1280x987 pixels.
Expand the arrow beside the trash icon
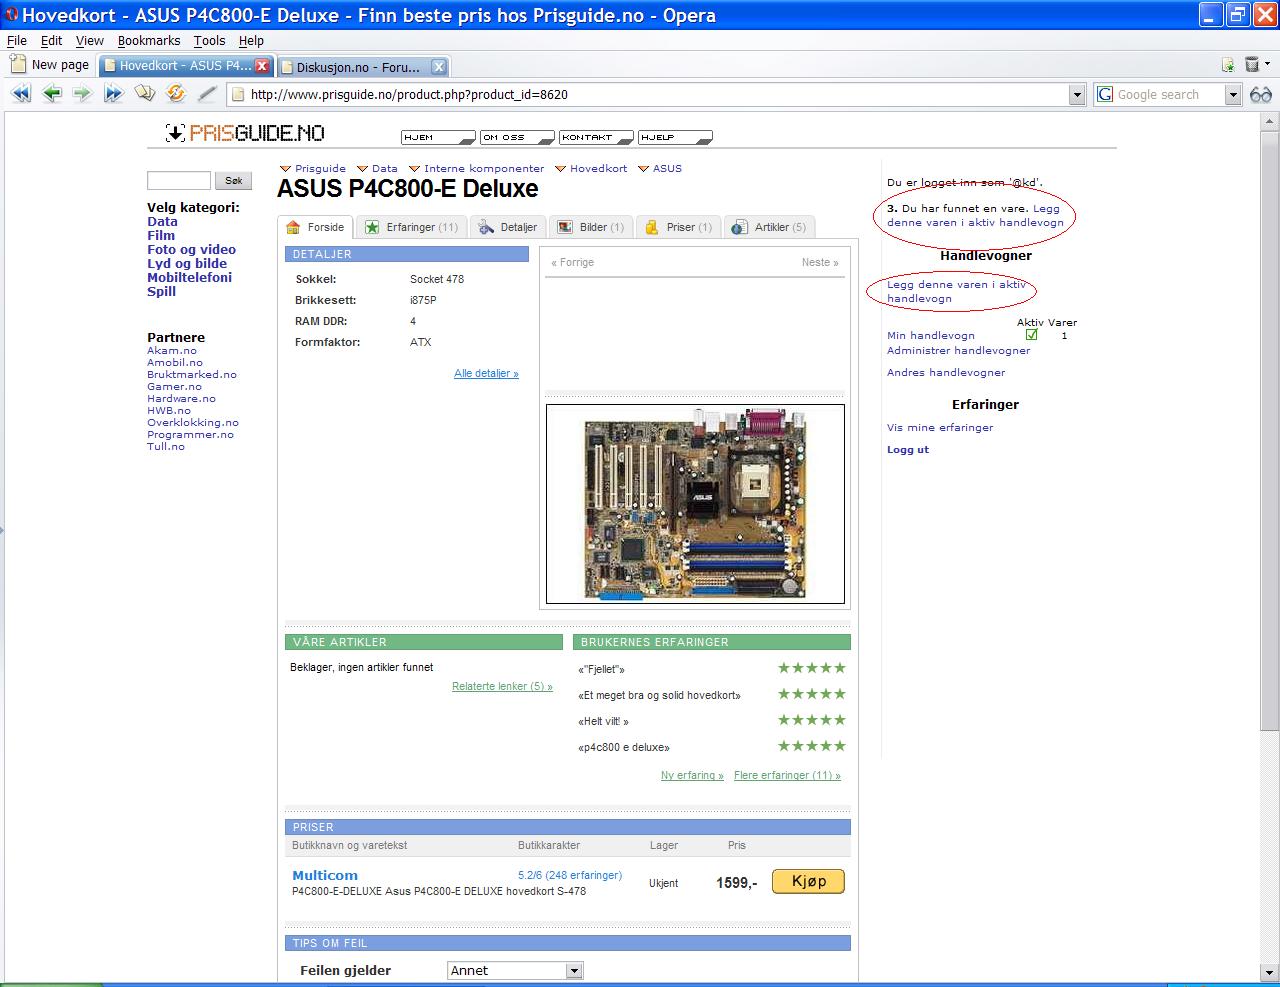(1267, 65)
